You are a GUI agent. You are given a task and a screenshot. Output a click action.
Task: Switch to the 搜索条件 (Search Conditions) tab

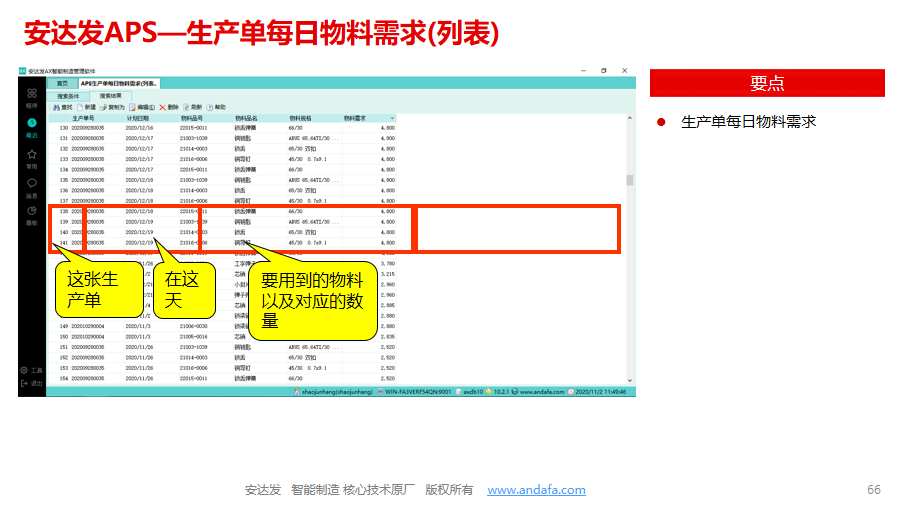point(68,95)
